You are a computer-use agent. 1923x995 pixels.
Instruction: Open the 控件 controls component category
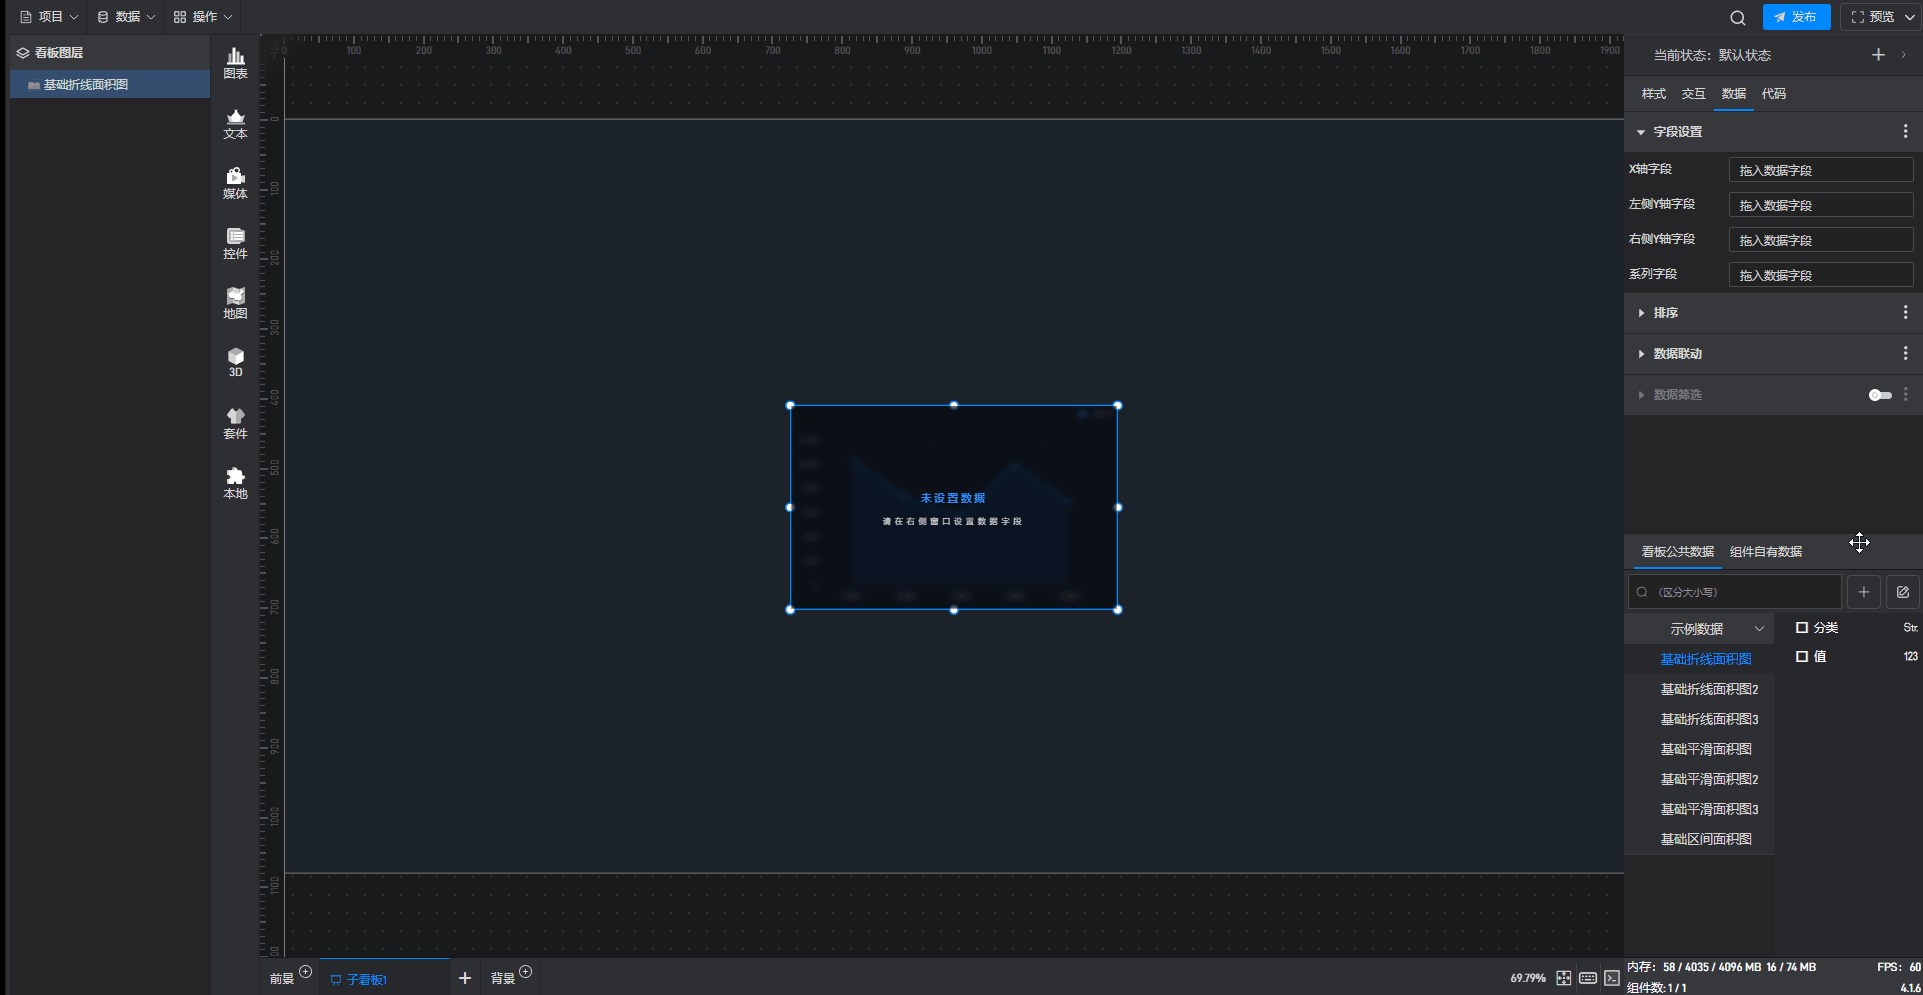(x=235, y=244)
